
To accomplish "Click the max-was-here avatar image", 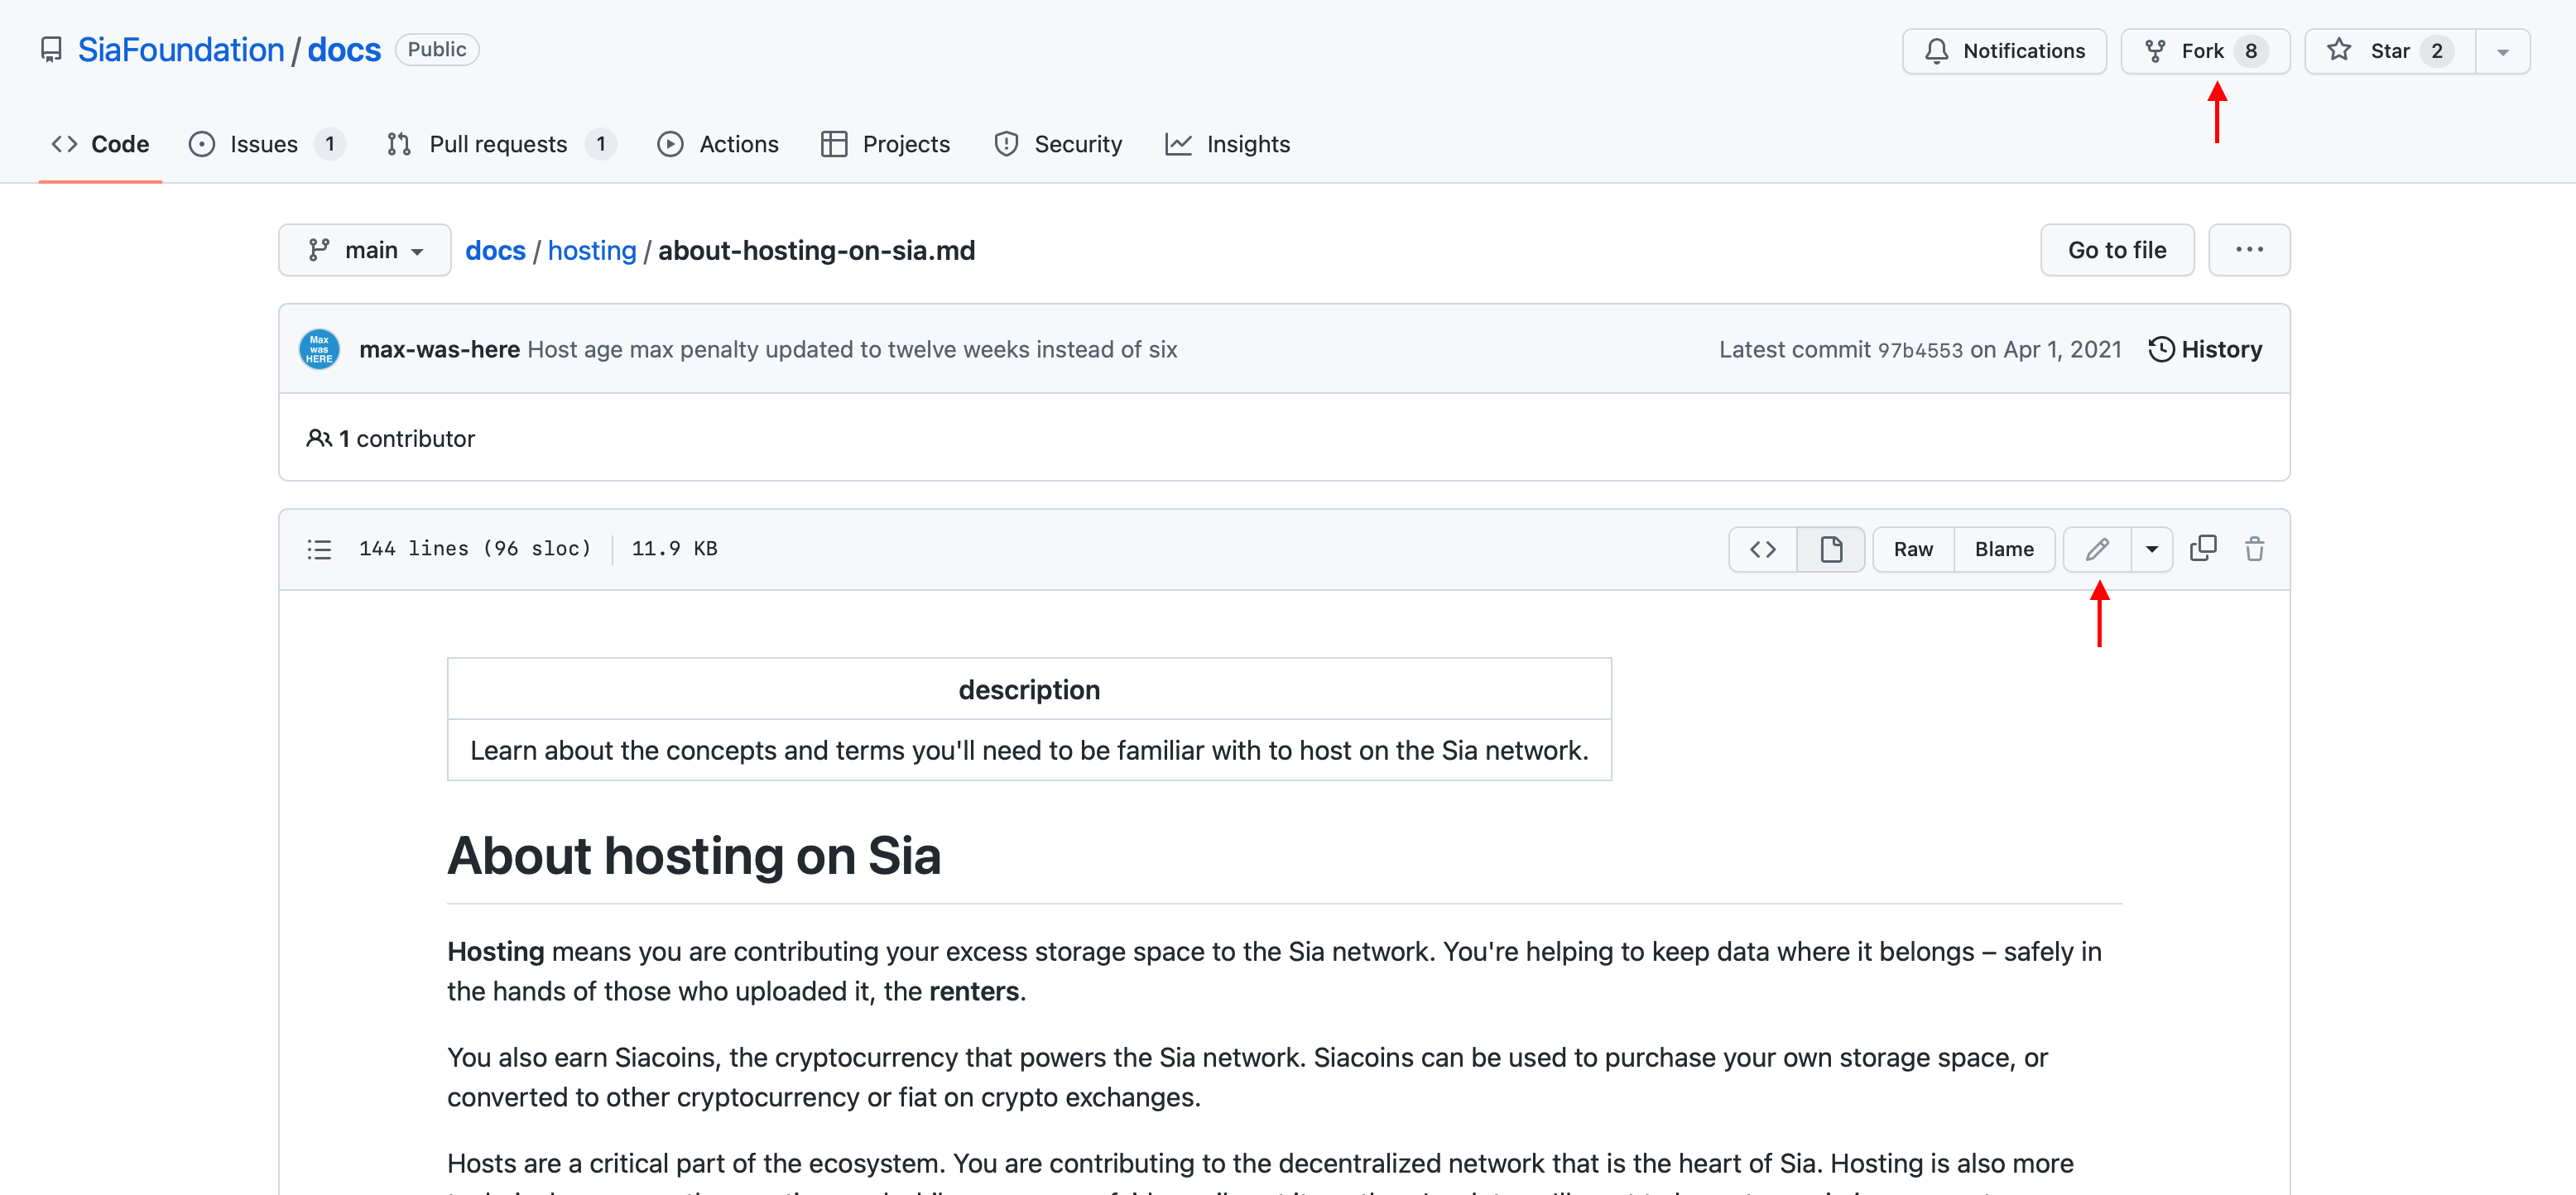I will [x=319, y=349].
